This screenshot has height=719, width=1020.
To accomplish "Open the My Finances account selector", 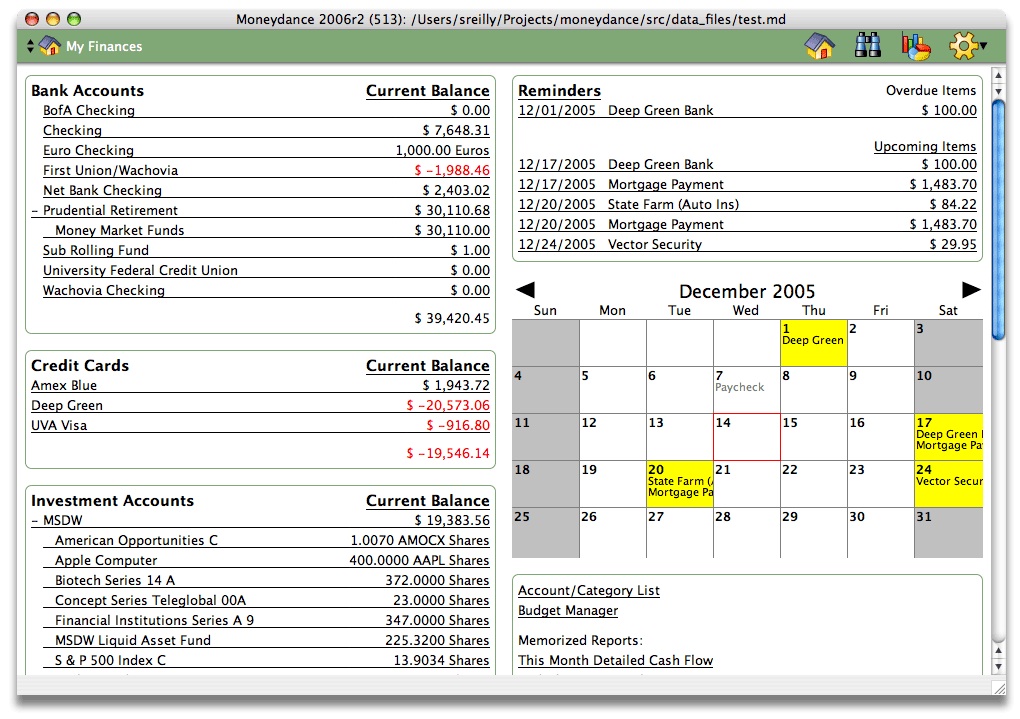I will click(85, 46).
